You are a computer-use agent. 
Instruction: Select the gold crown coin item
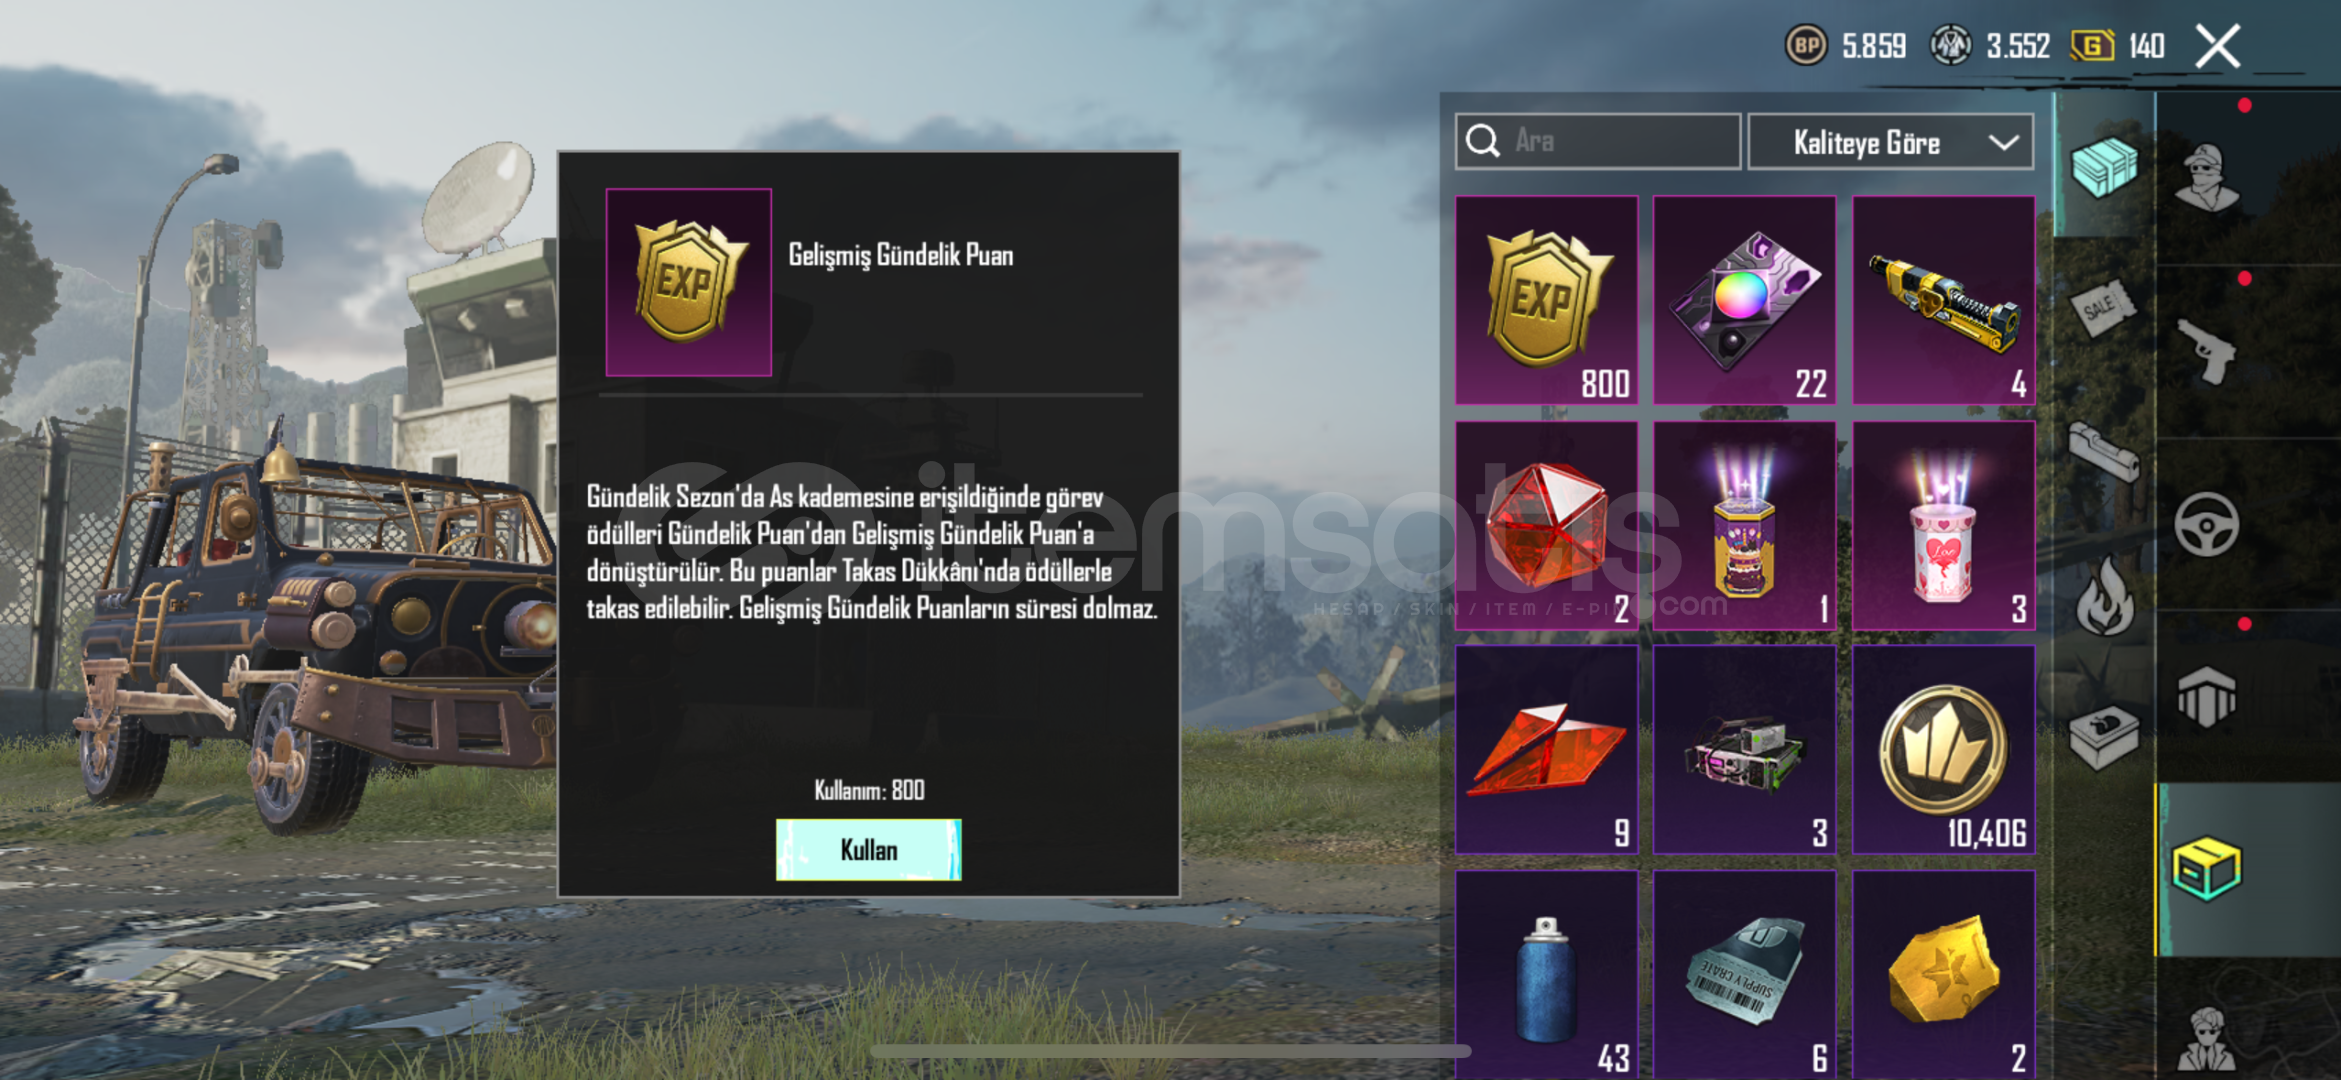[x=1943, y=750]
